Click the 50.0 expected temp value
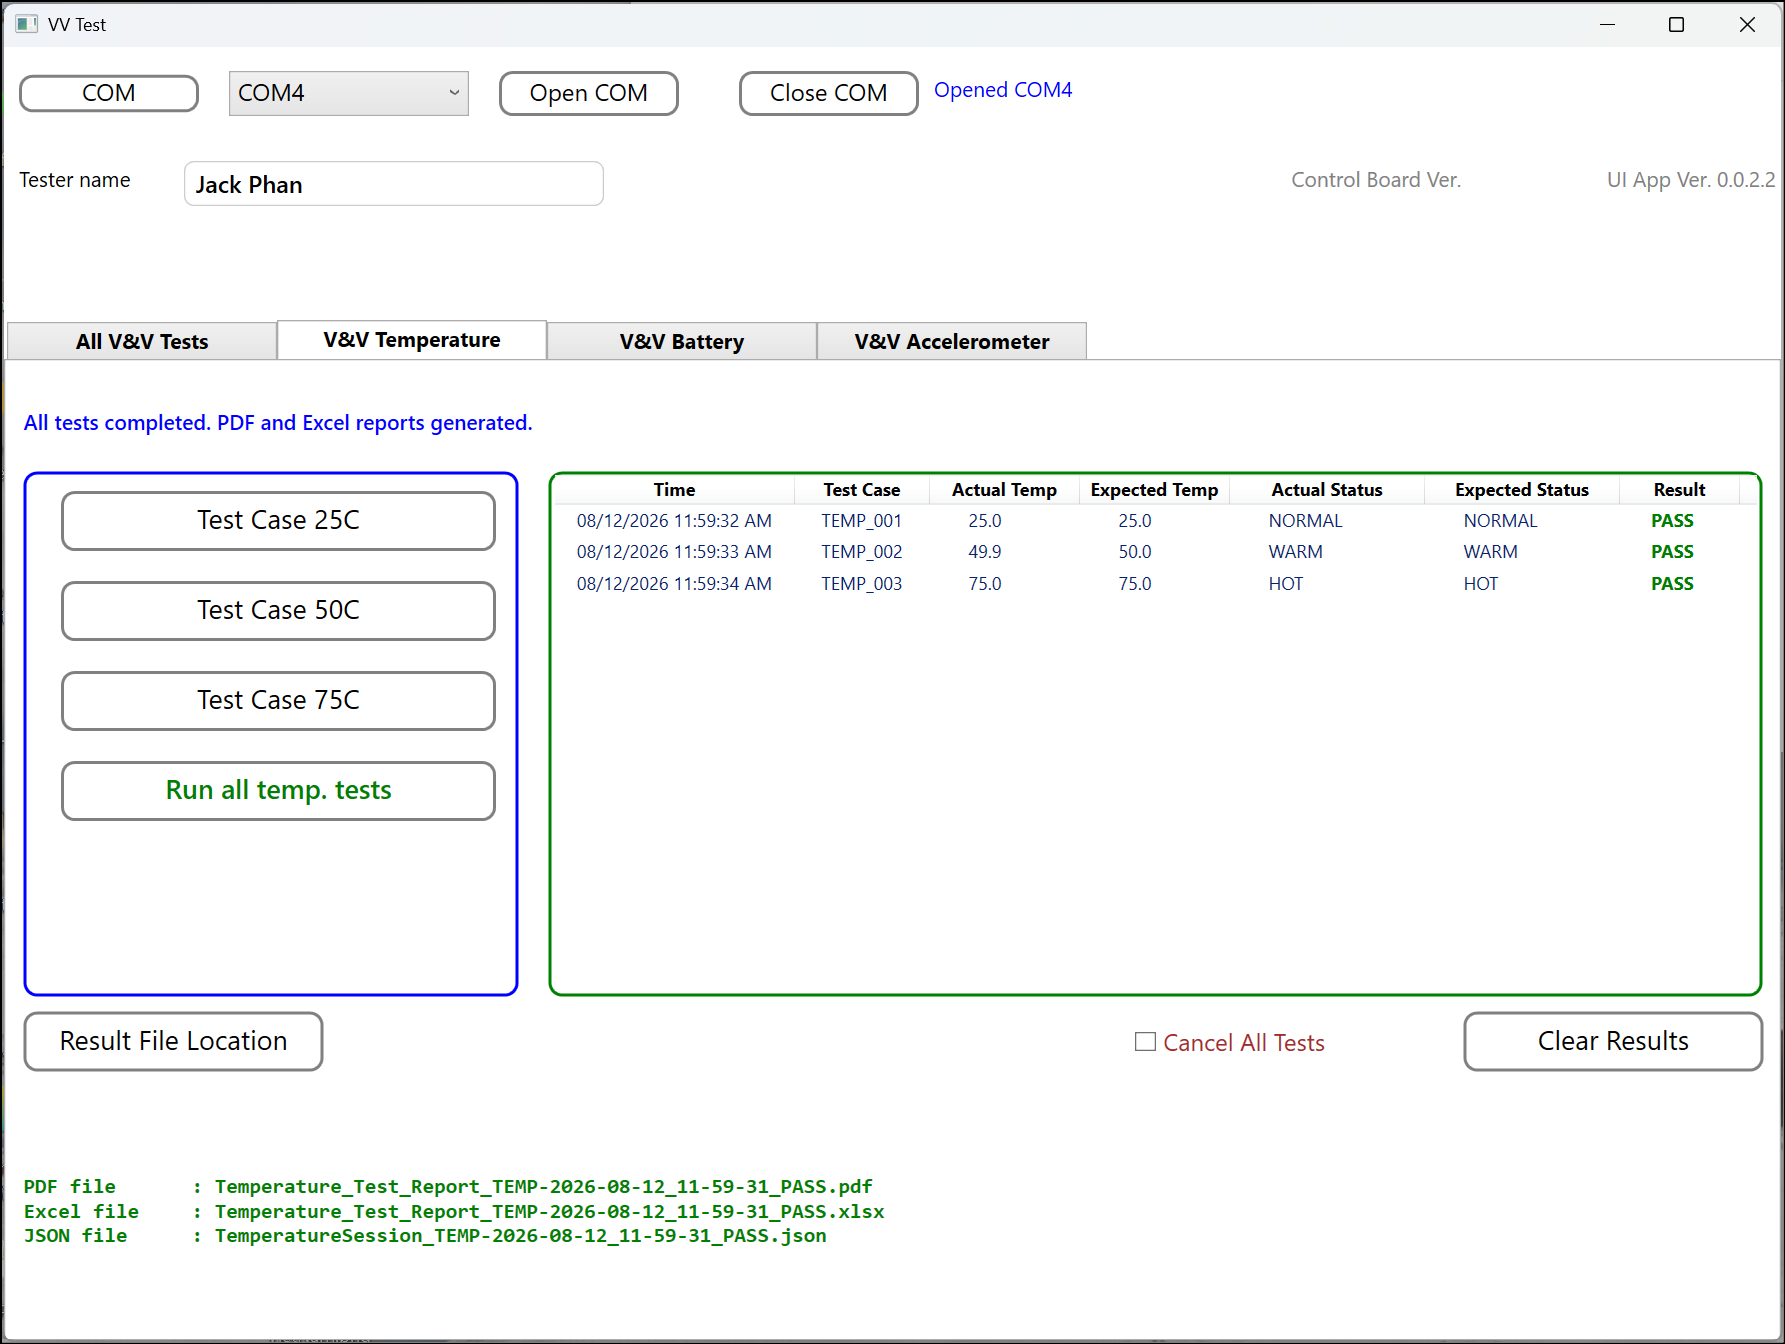This screenshot has height=1344, width=1785. pos(1135,552)
